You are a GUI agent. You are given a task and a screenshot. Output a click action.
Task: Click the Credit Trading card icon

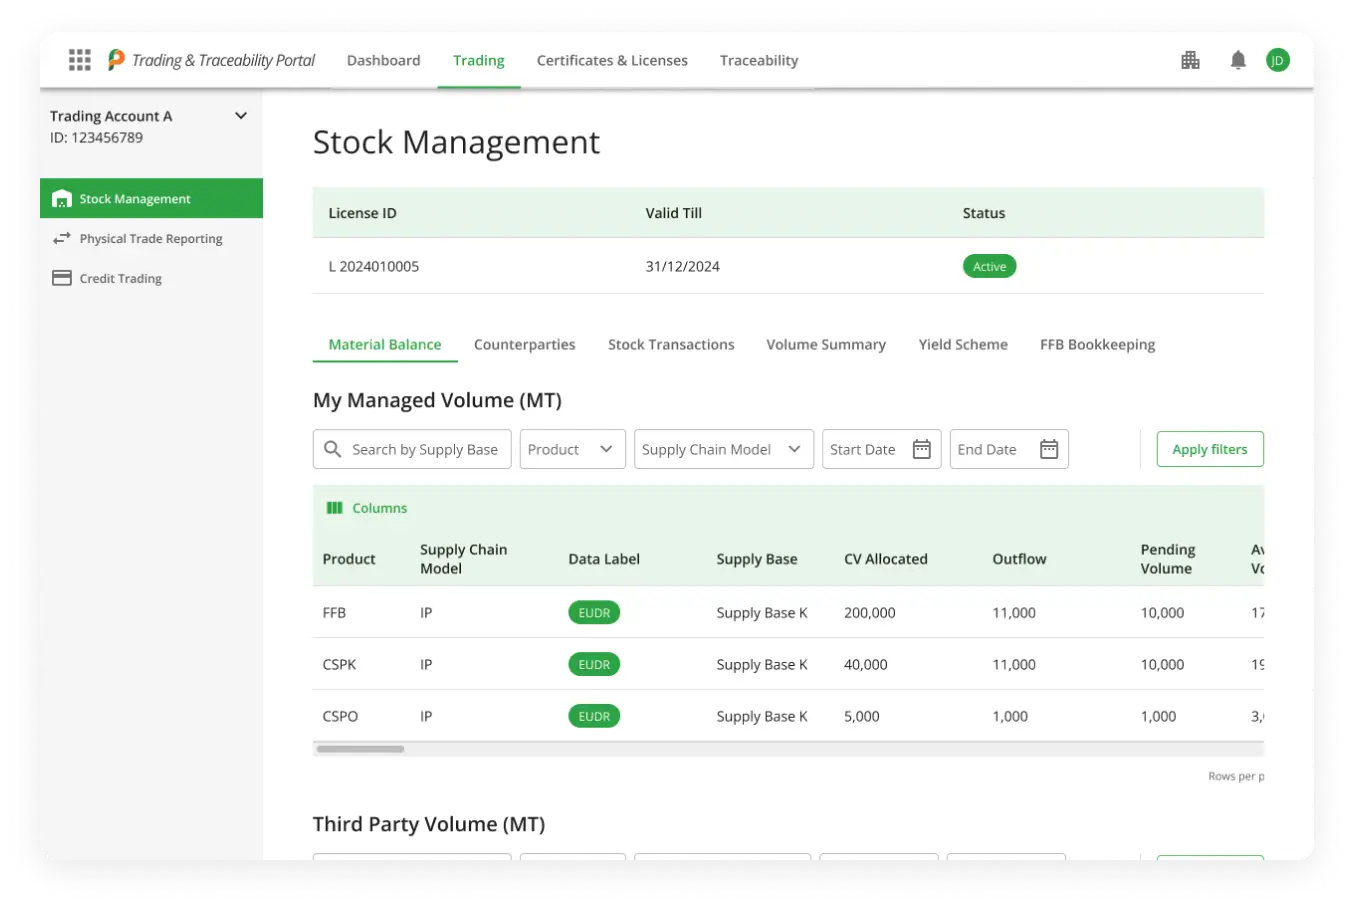62,278
